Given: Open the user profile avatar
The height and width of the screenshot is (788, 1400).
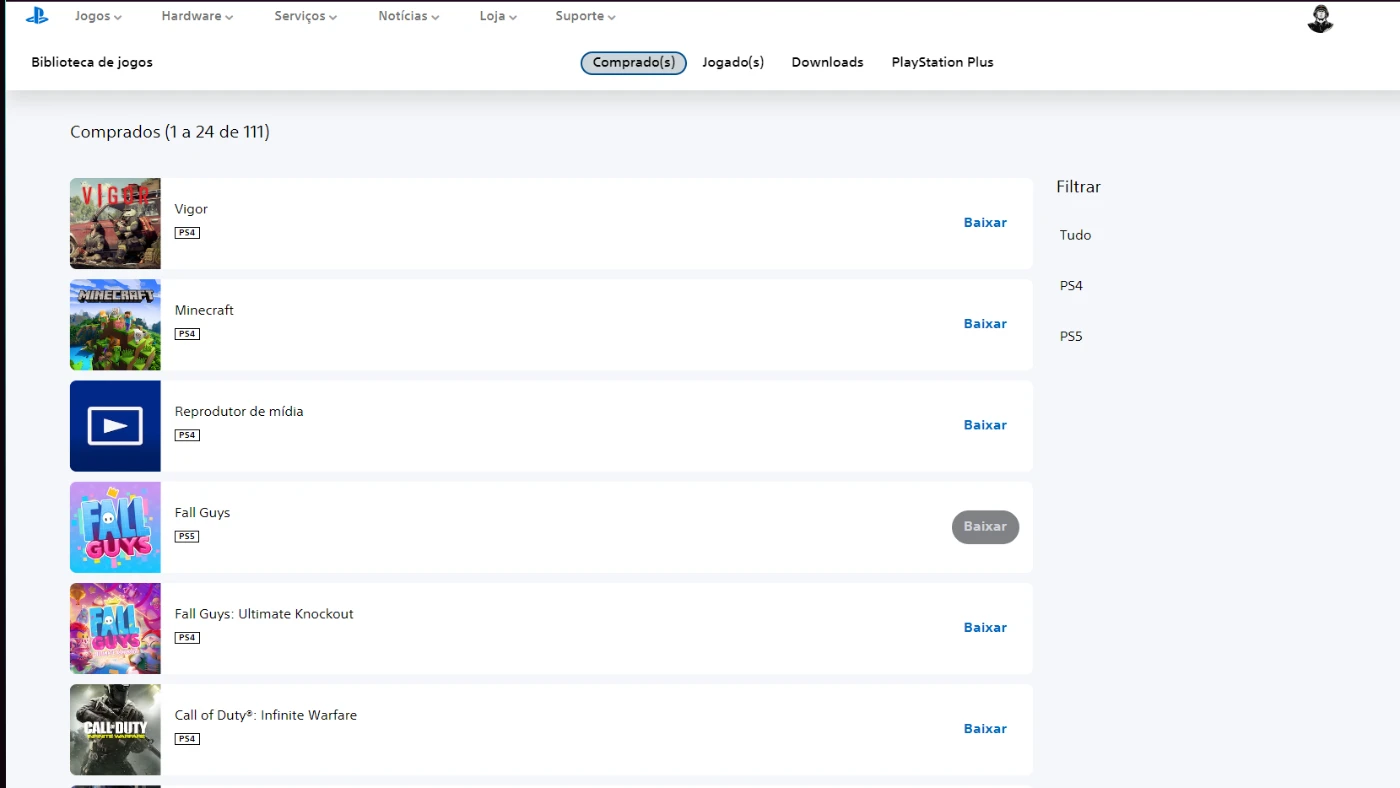Looking at the screenshot, I should (x=1320, y=19).
